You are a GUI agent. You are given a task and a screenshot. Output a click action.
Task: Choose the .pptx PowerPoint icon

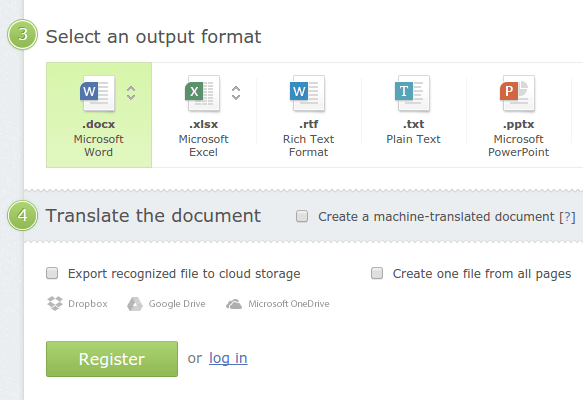point(518,93)
